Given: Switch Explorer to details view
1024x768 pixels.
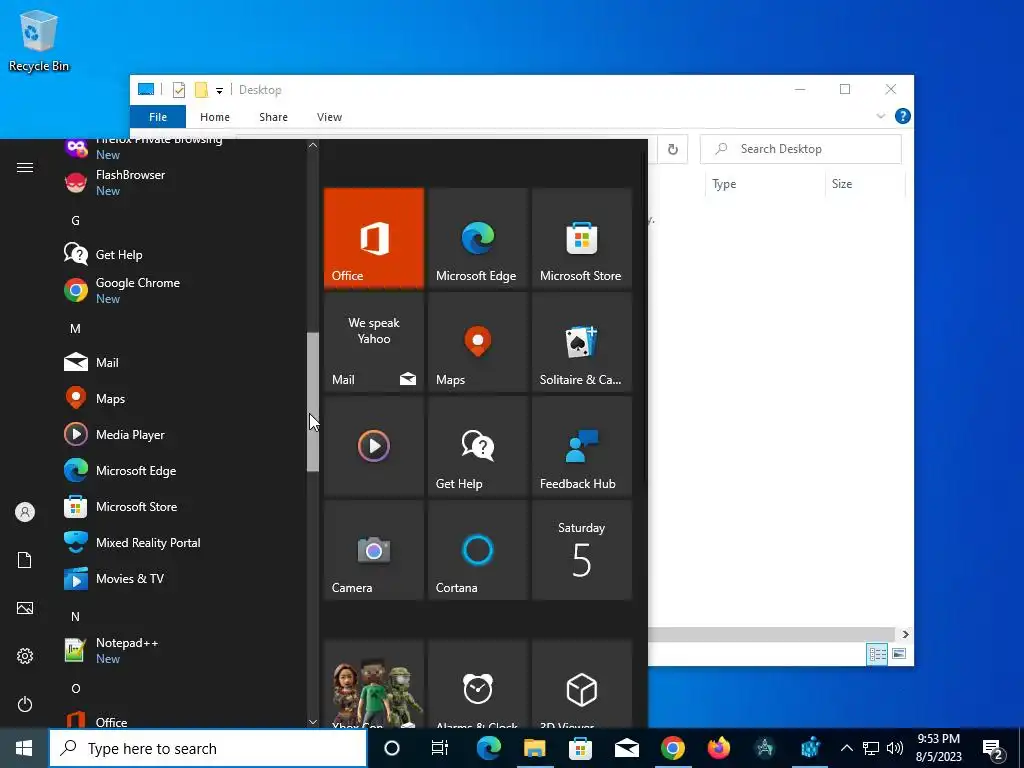Looking at the screenshot, I should pyautogui.click(x=877, y=654).
